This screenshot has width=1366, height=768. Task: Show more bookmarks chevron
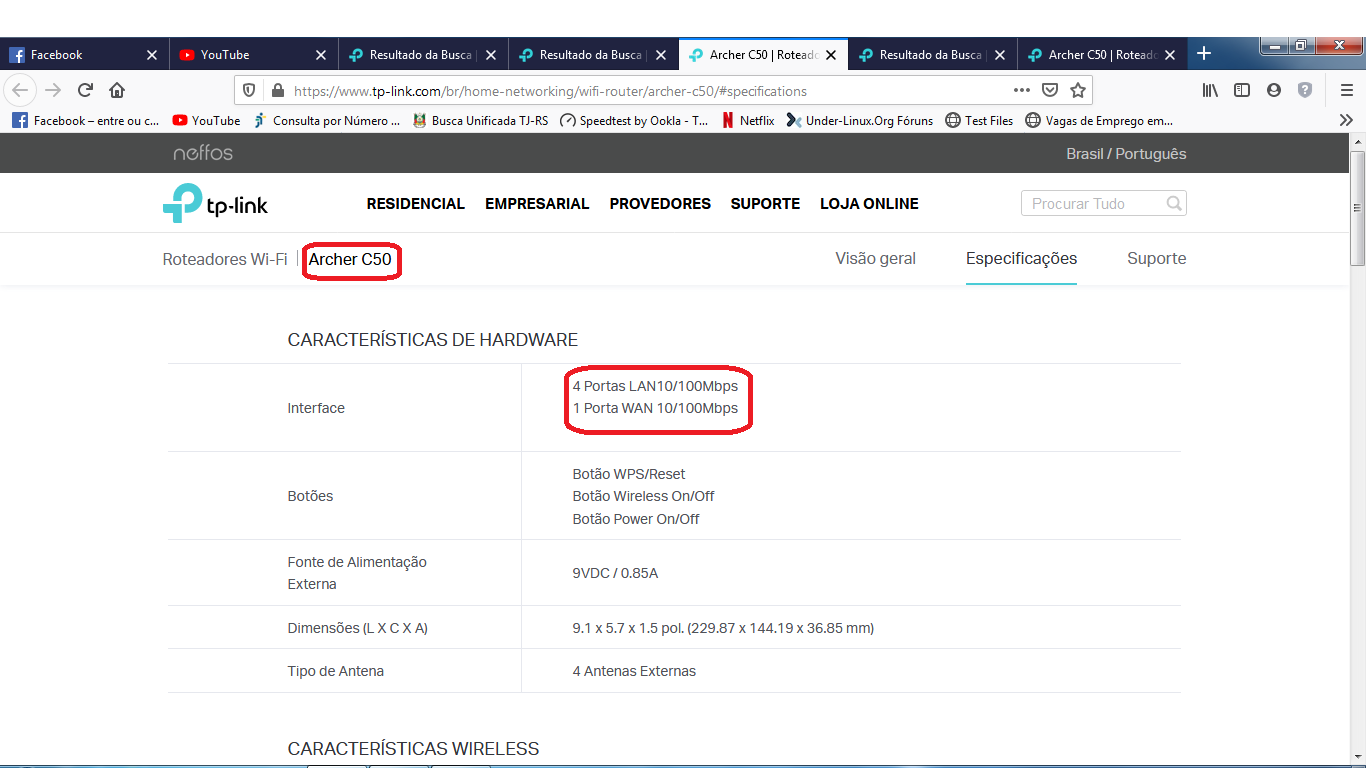[1346, 120]
